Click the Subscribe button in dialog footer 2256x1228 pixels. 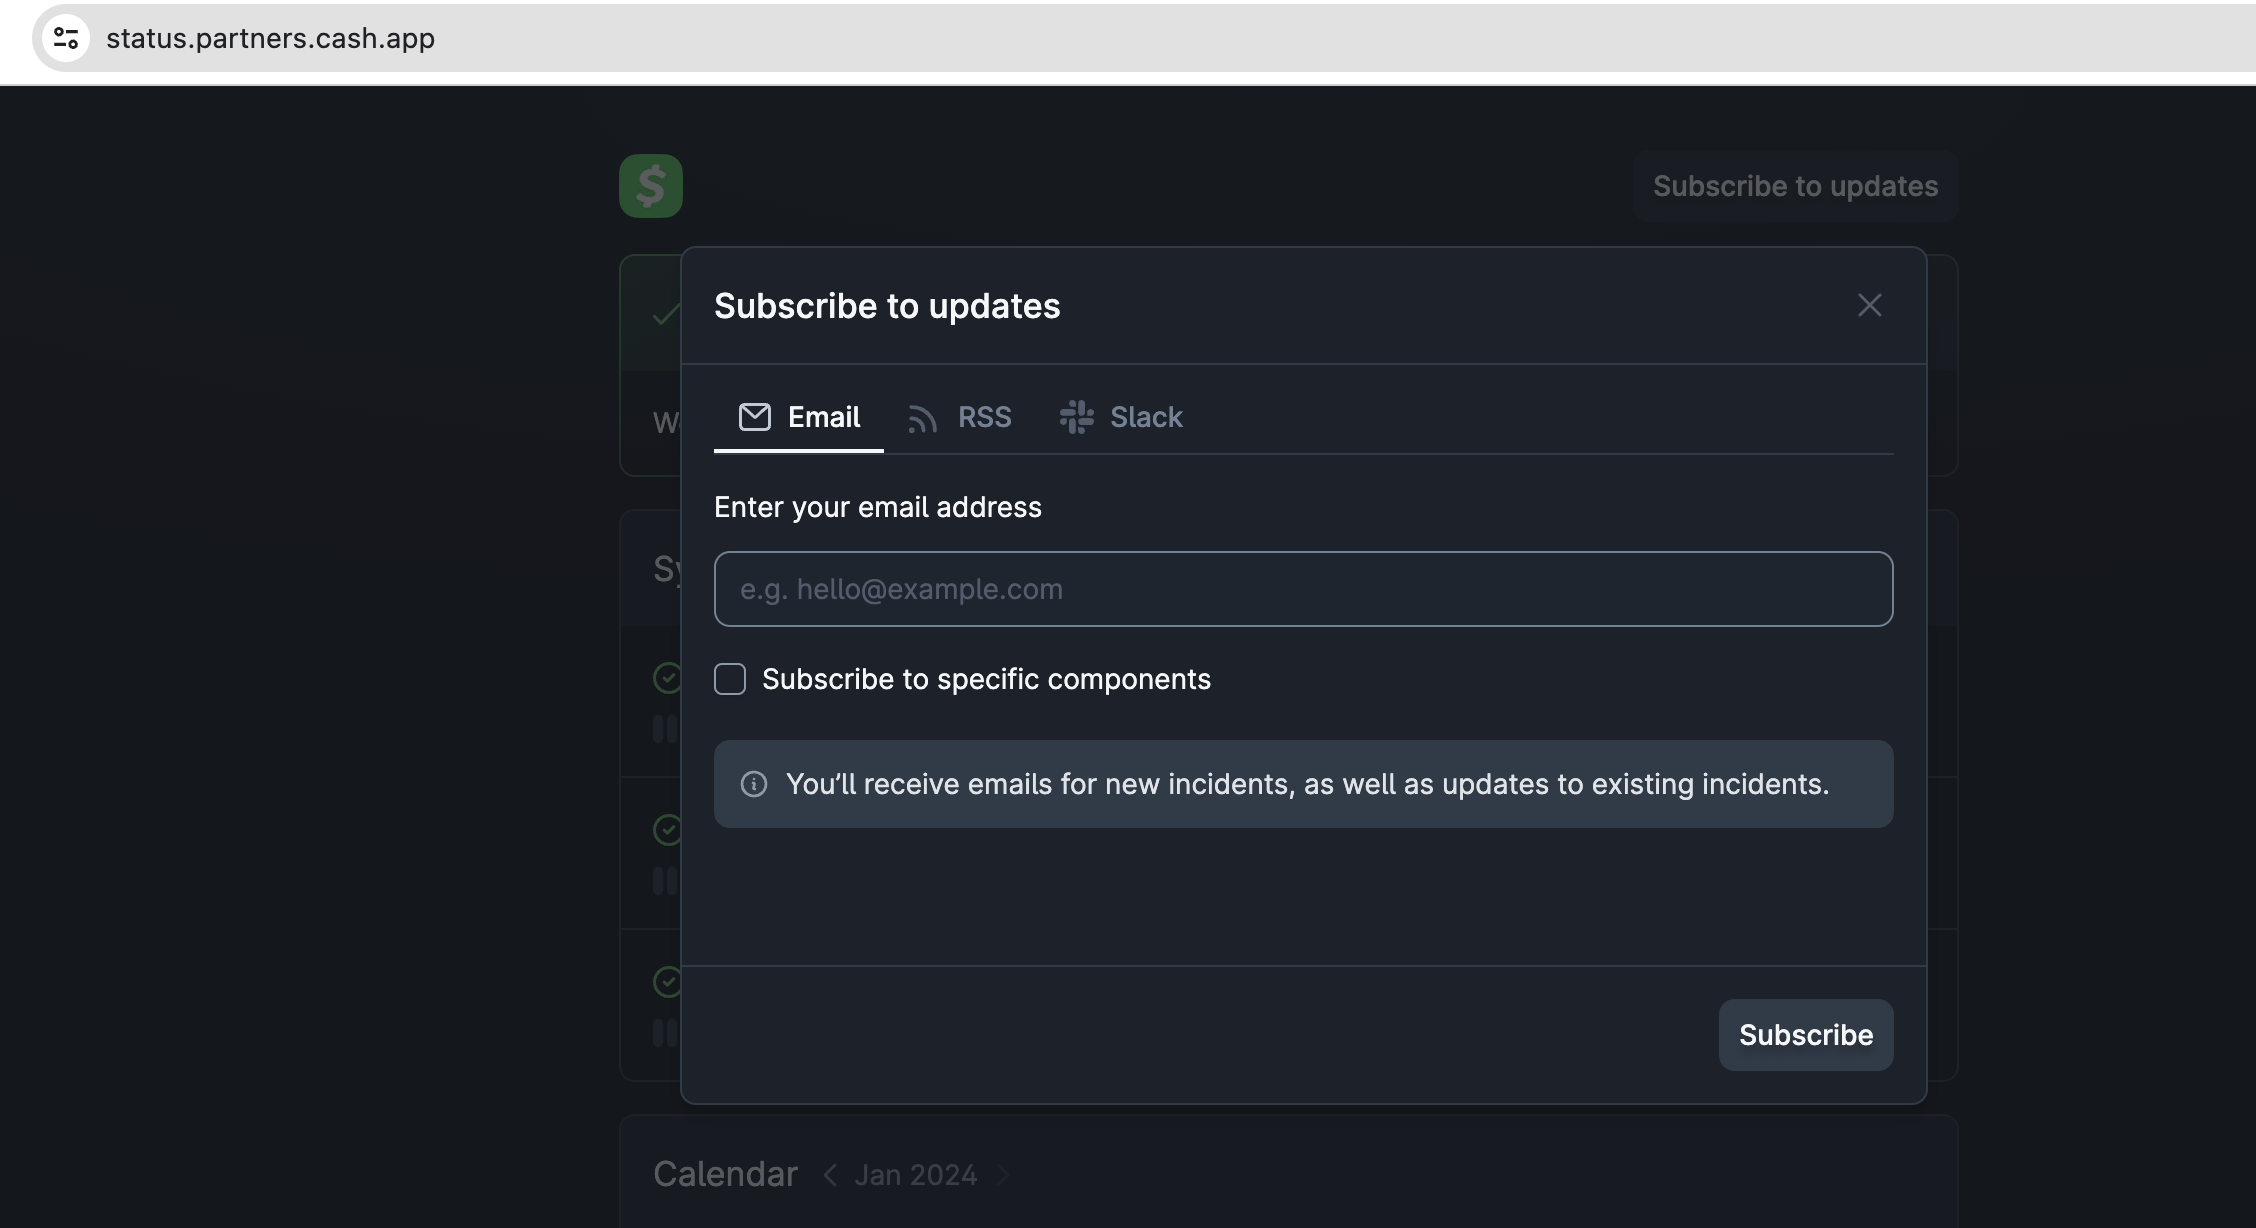point(1805,1035)
